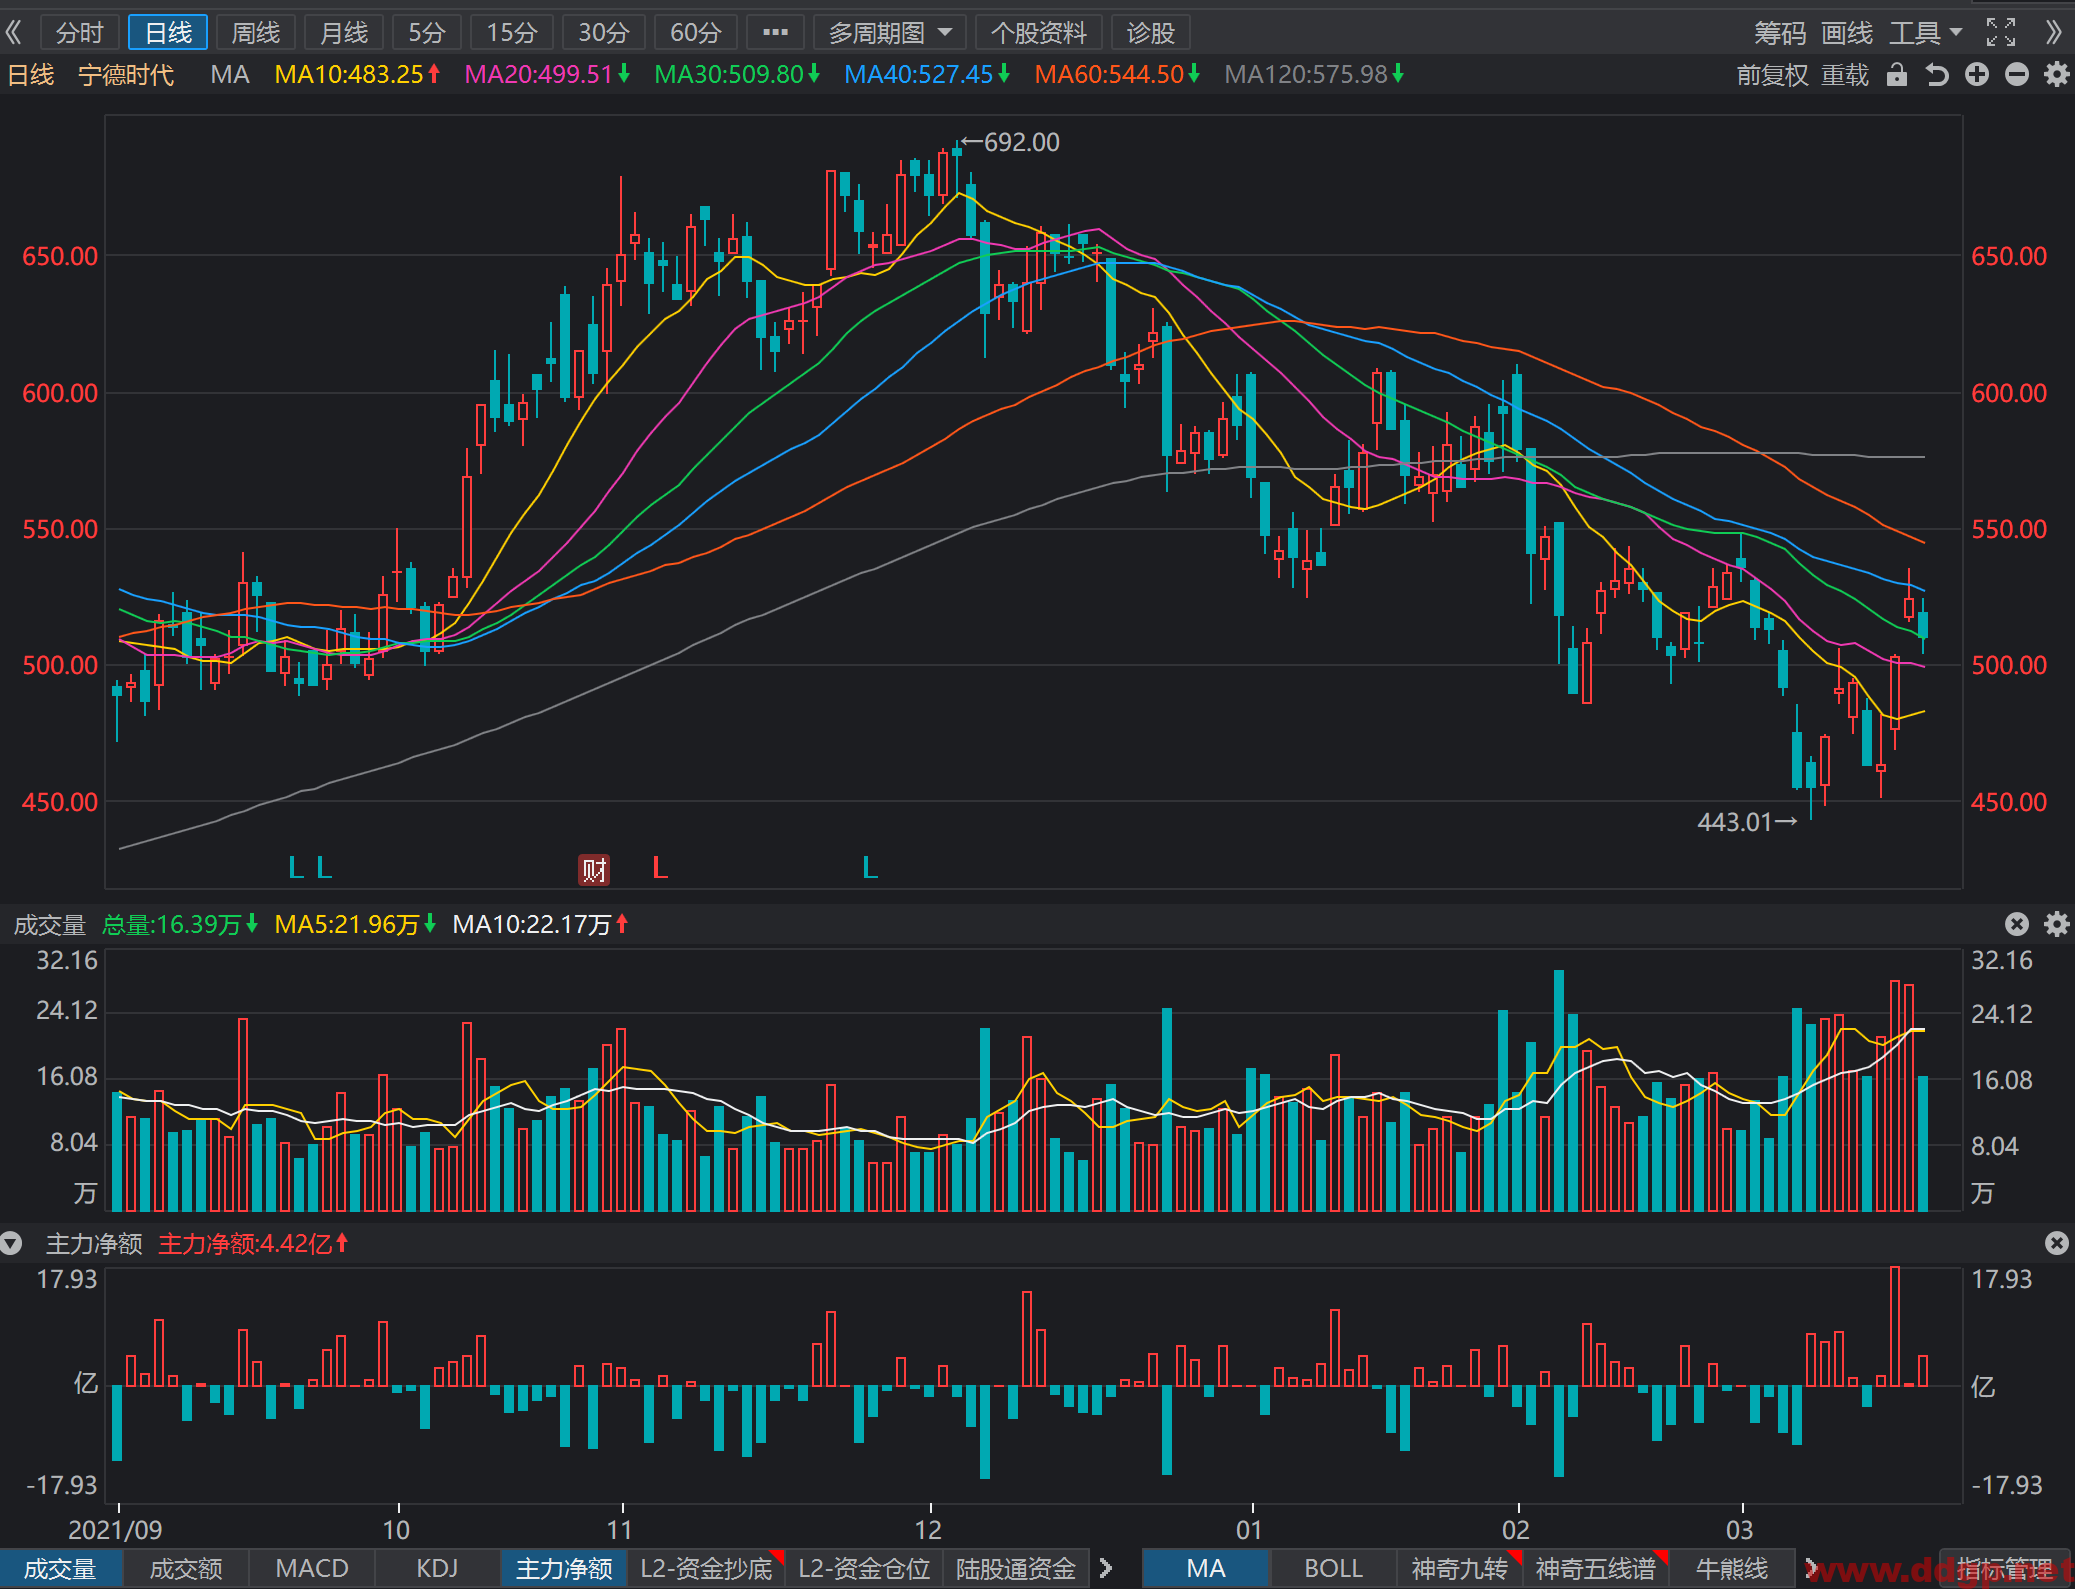Image resolution: width=2075 pixels, height=1589 pixels.
Task: Expand the 工具 tools dropdown
Action: pos(1926,33)
